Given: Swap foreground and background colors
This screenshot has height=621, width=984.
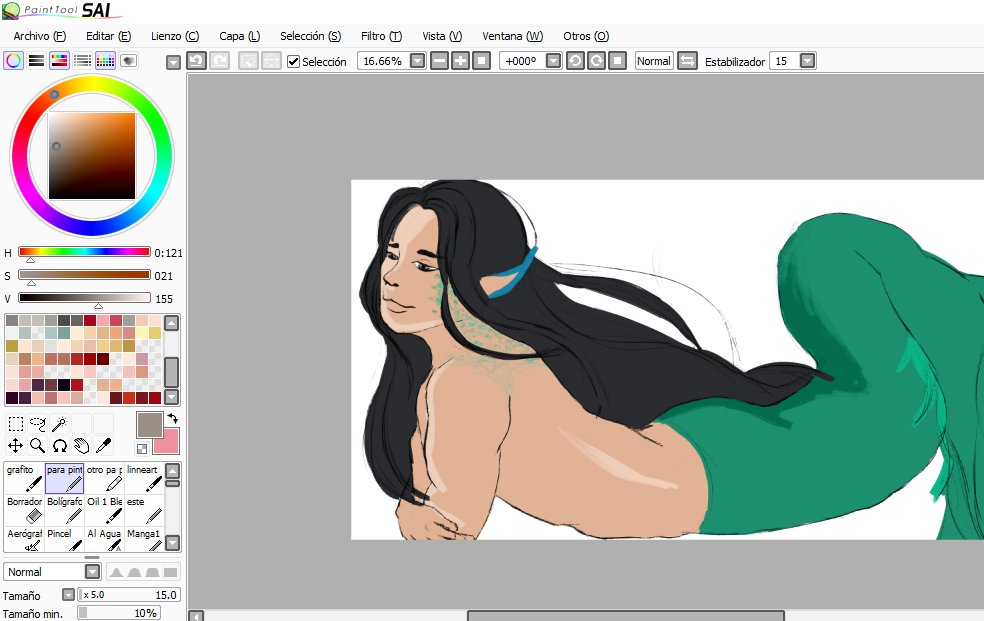Looking at the screenshot, I should click(x=173, y=419).
